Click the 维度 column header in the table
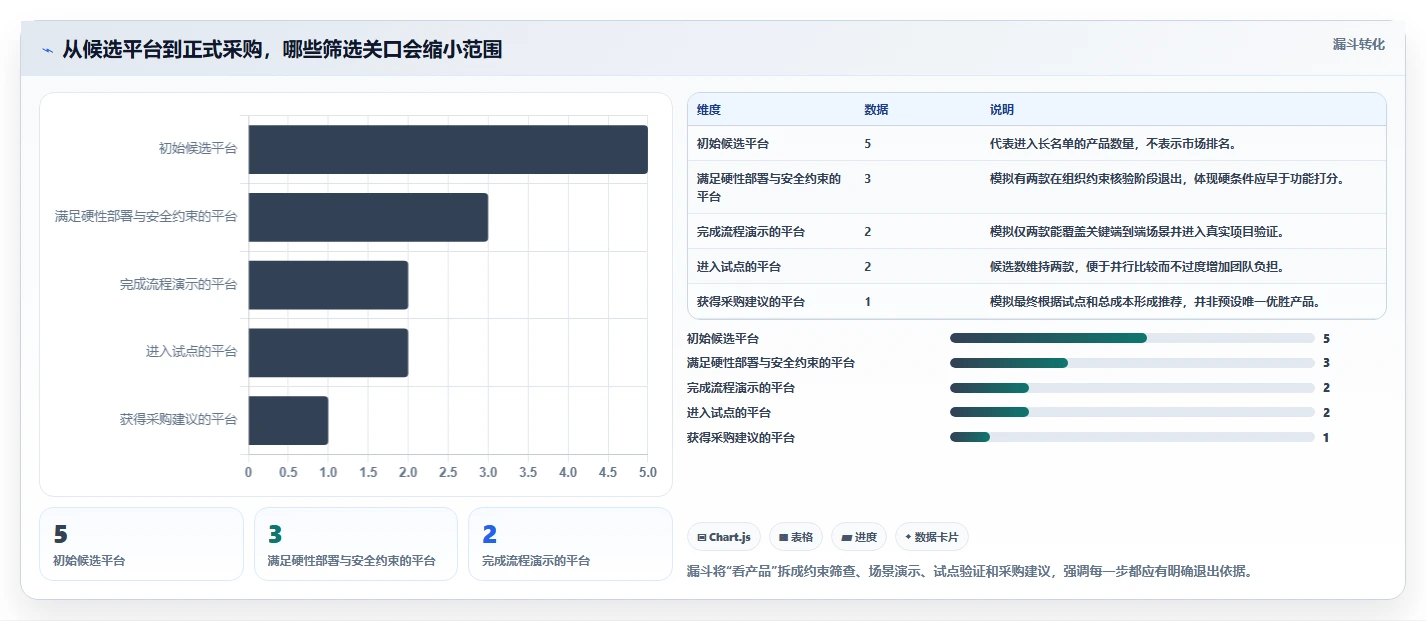 pos(709,109)
